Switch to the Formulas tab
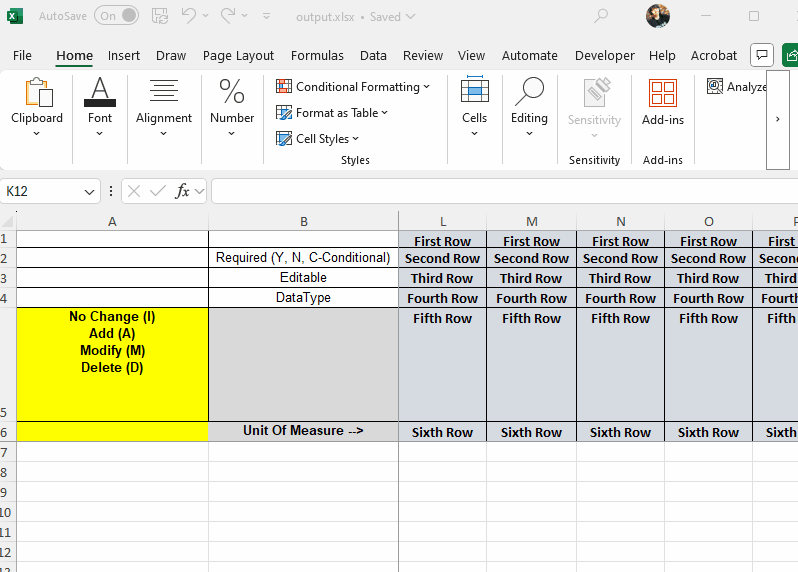798x572 pixels. pyautogui.click(x=317, y=55)
